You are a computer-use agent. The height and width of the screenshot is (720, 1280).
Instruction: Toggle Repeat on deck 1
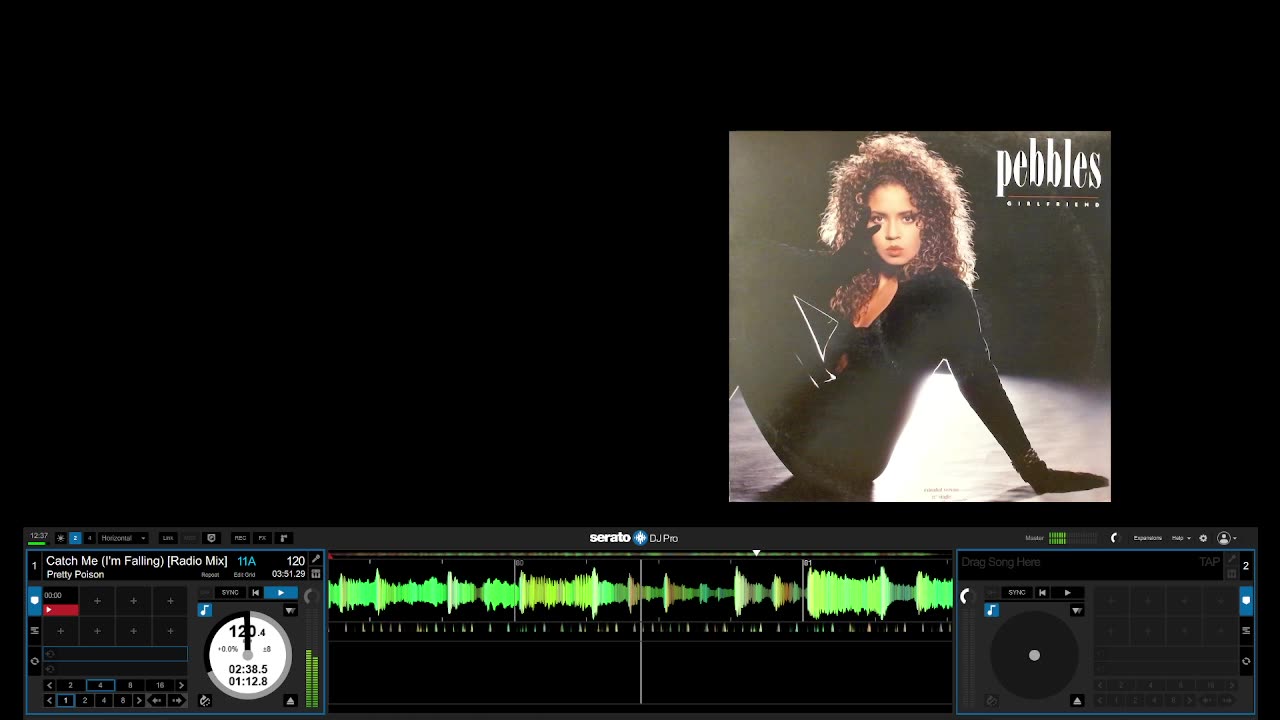click(210, 575)
